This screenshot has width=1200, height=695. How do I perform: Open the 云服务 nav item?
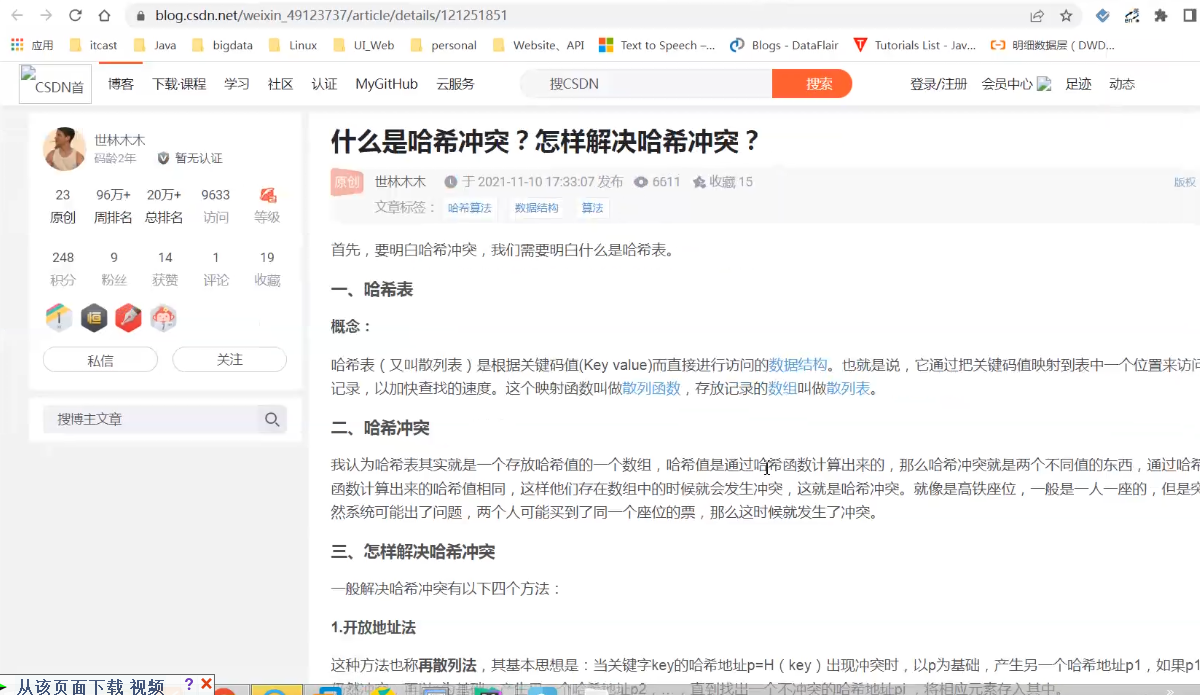pyautogui.click(x=455, y=84)
